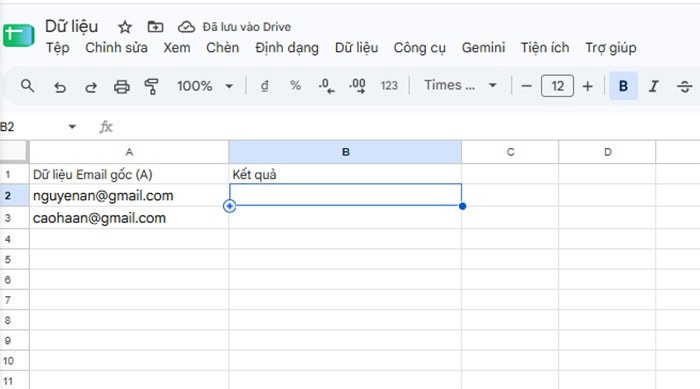Select row 7 header
The image size is (700, 389).
tap(14, 300)
